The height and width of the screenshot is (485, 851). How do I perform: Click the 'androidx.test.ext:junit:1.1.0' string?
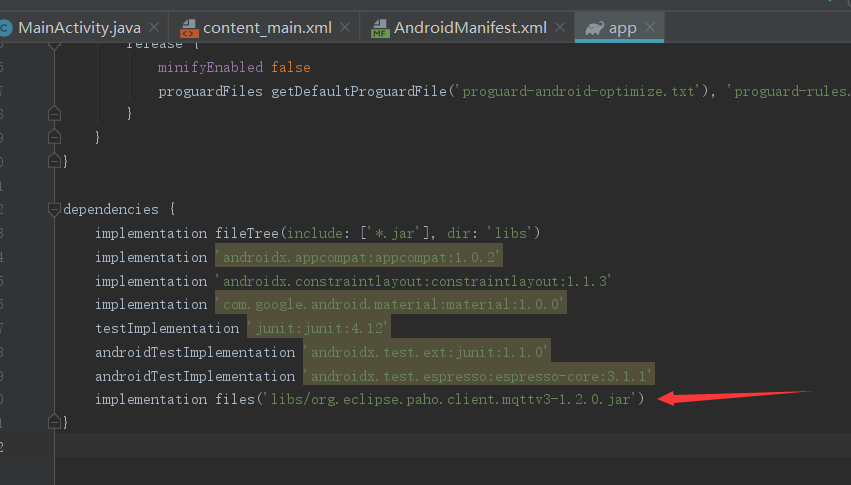(x=426, y=352)
